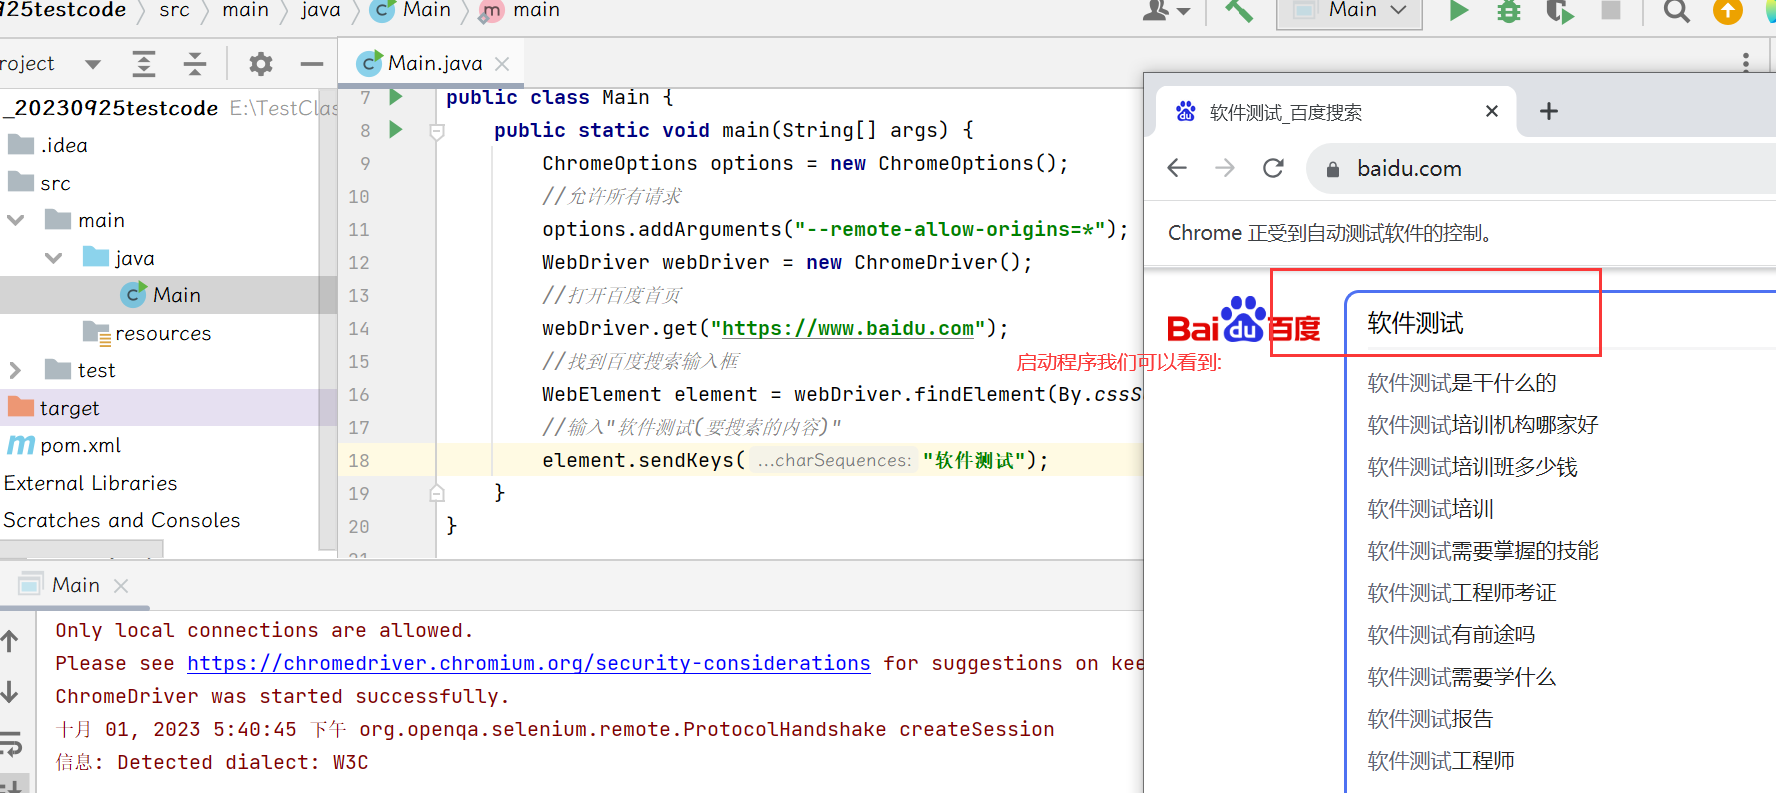Open chromedriver security-considerations link in console

point(529,663)
